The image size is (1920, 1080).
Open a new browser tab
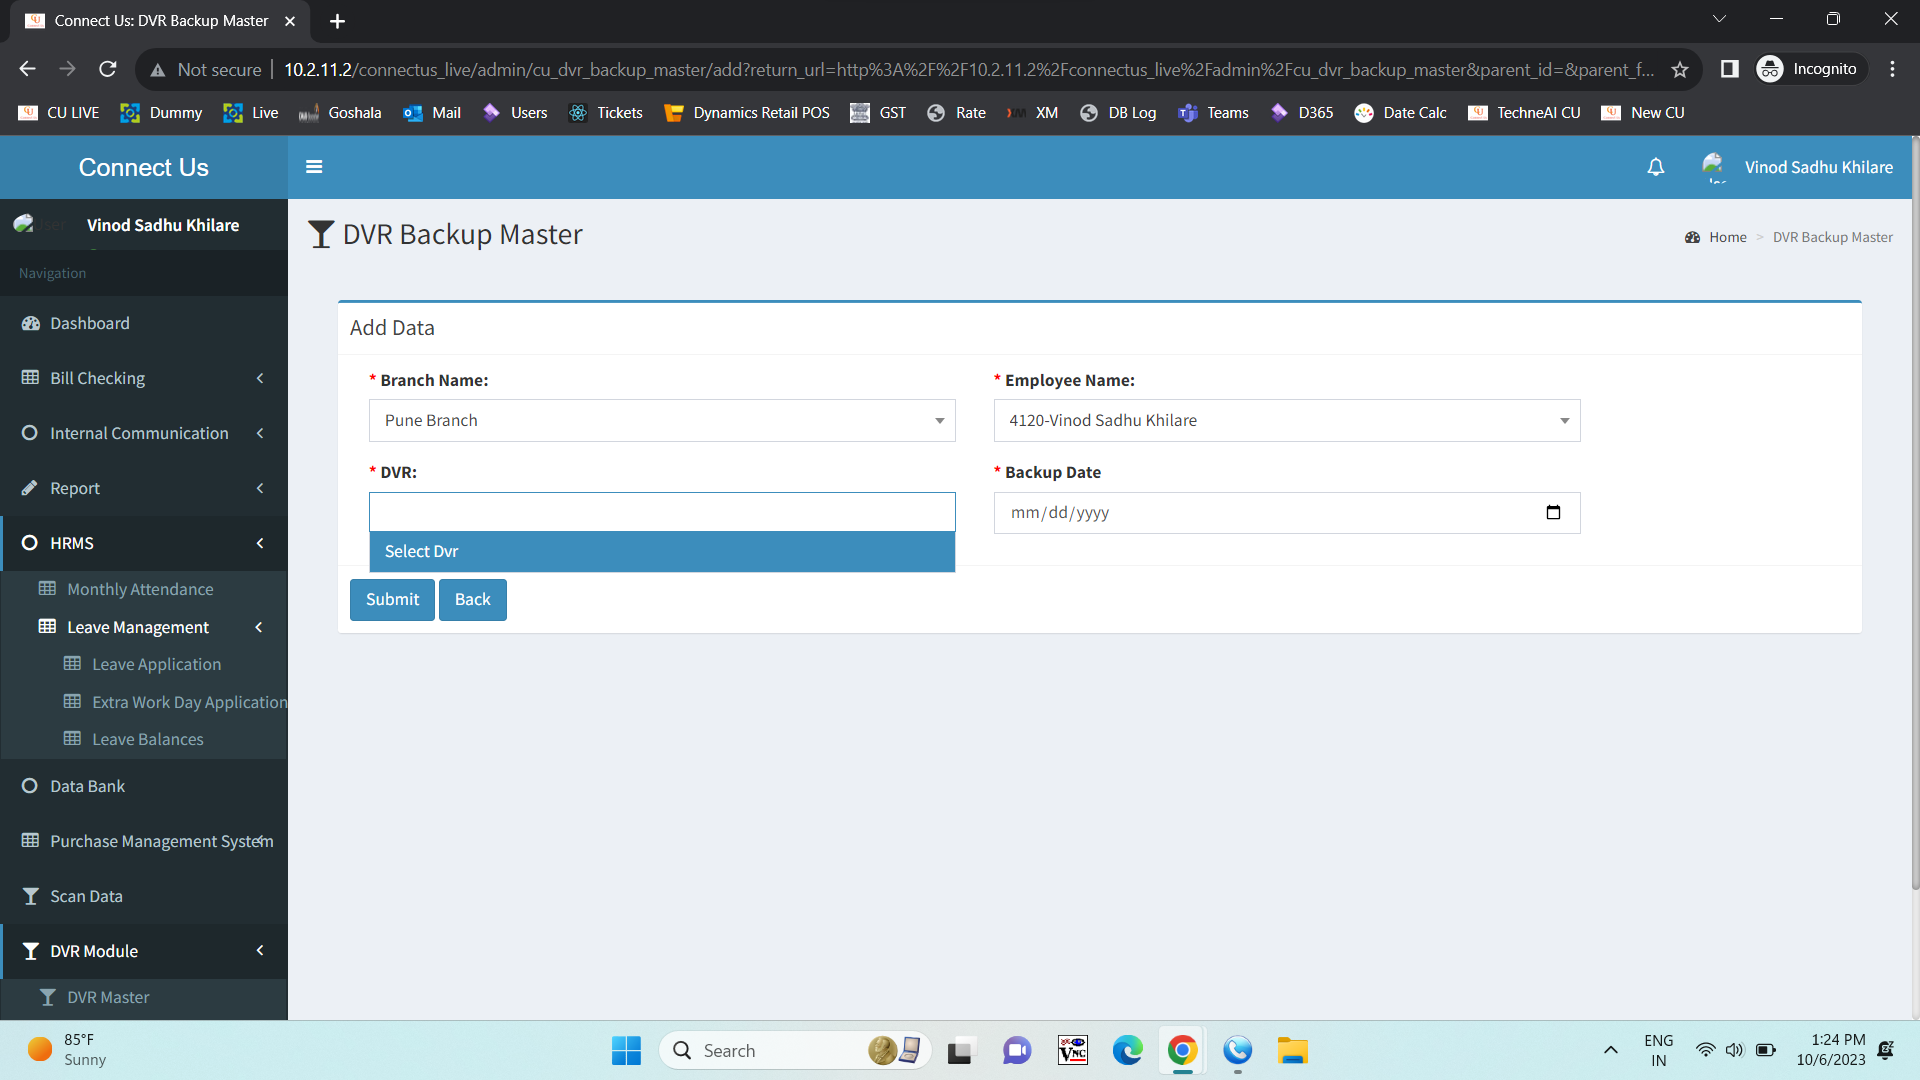click(337, 21)
